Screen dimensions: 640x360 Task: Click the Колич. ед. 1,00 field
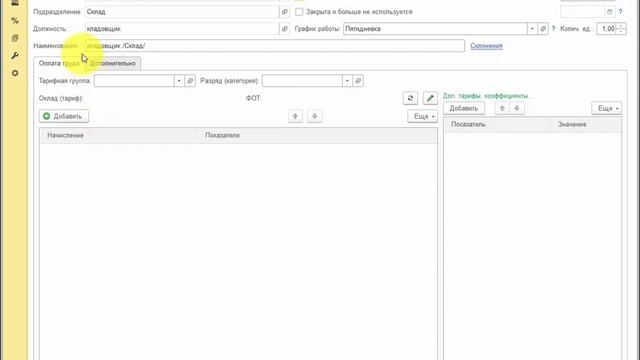point(607,29)
